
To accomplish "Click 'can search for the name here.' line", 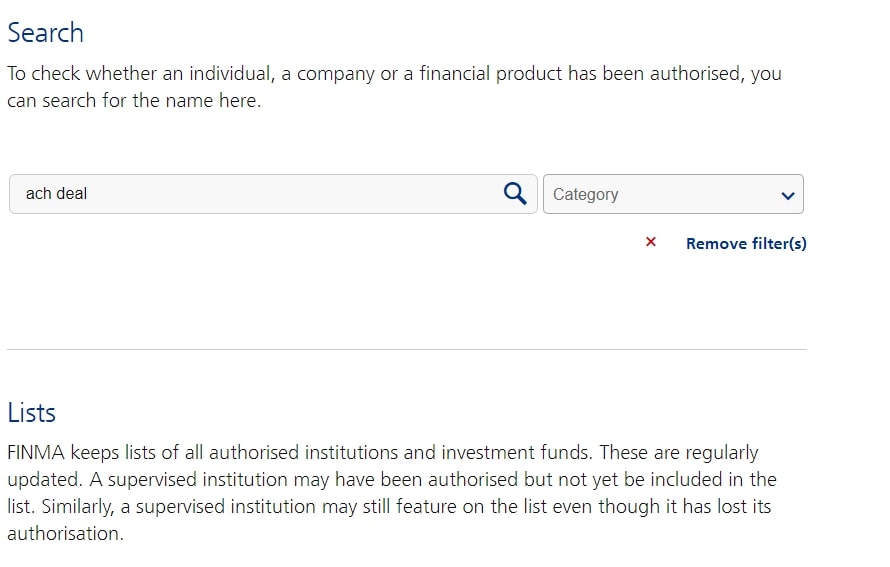I will pyautogui.click(x=134, y=100).
